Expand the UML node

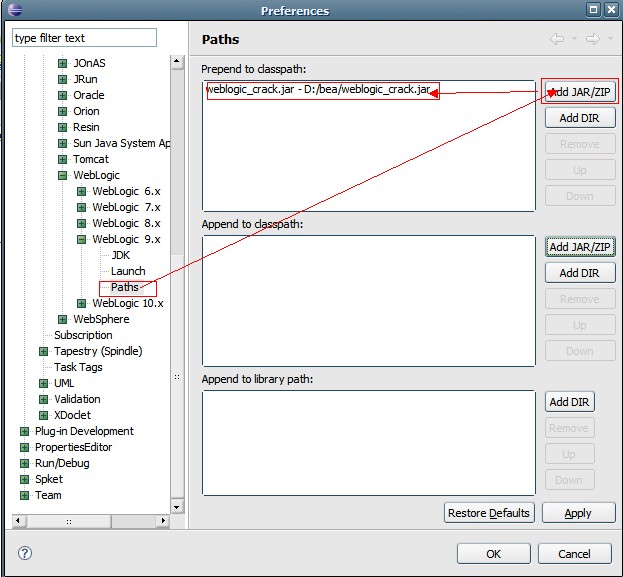coord(43,383)
